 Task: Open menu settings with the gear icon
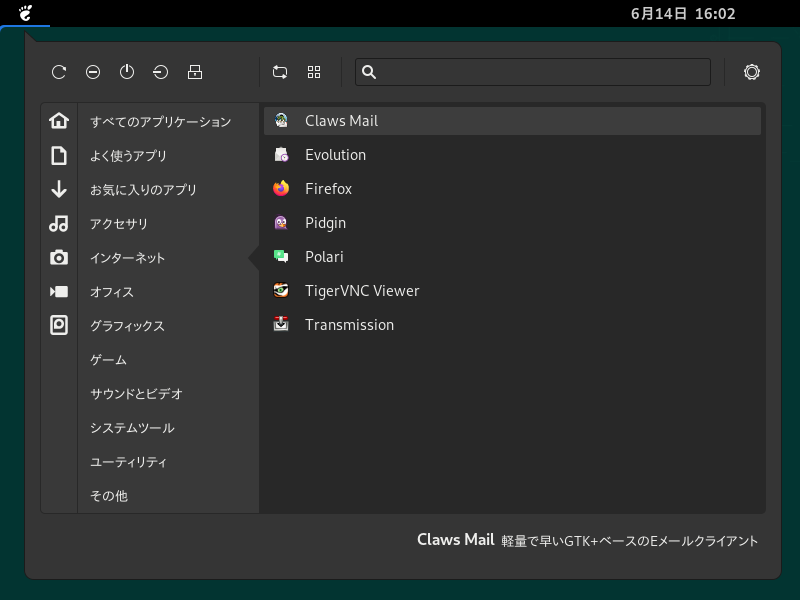click(752, 72)
